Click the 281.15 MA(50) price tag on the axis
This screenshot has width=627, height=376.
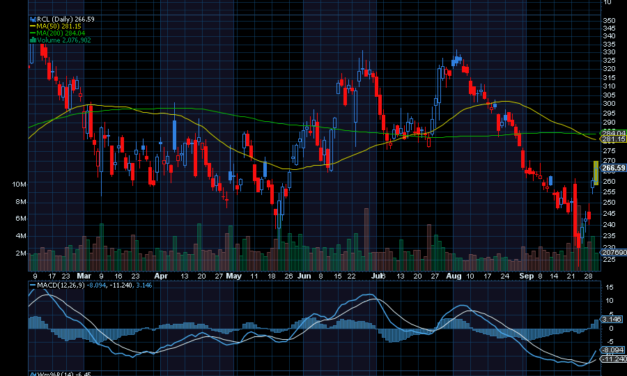coord(613,139)
